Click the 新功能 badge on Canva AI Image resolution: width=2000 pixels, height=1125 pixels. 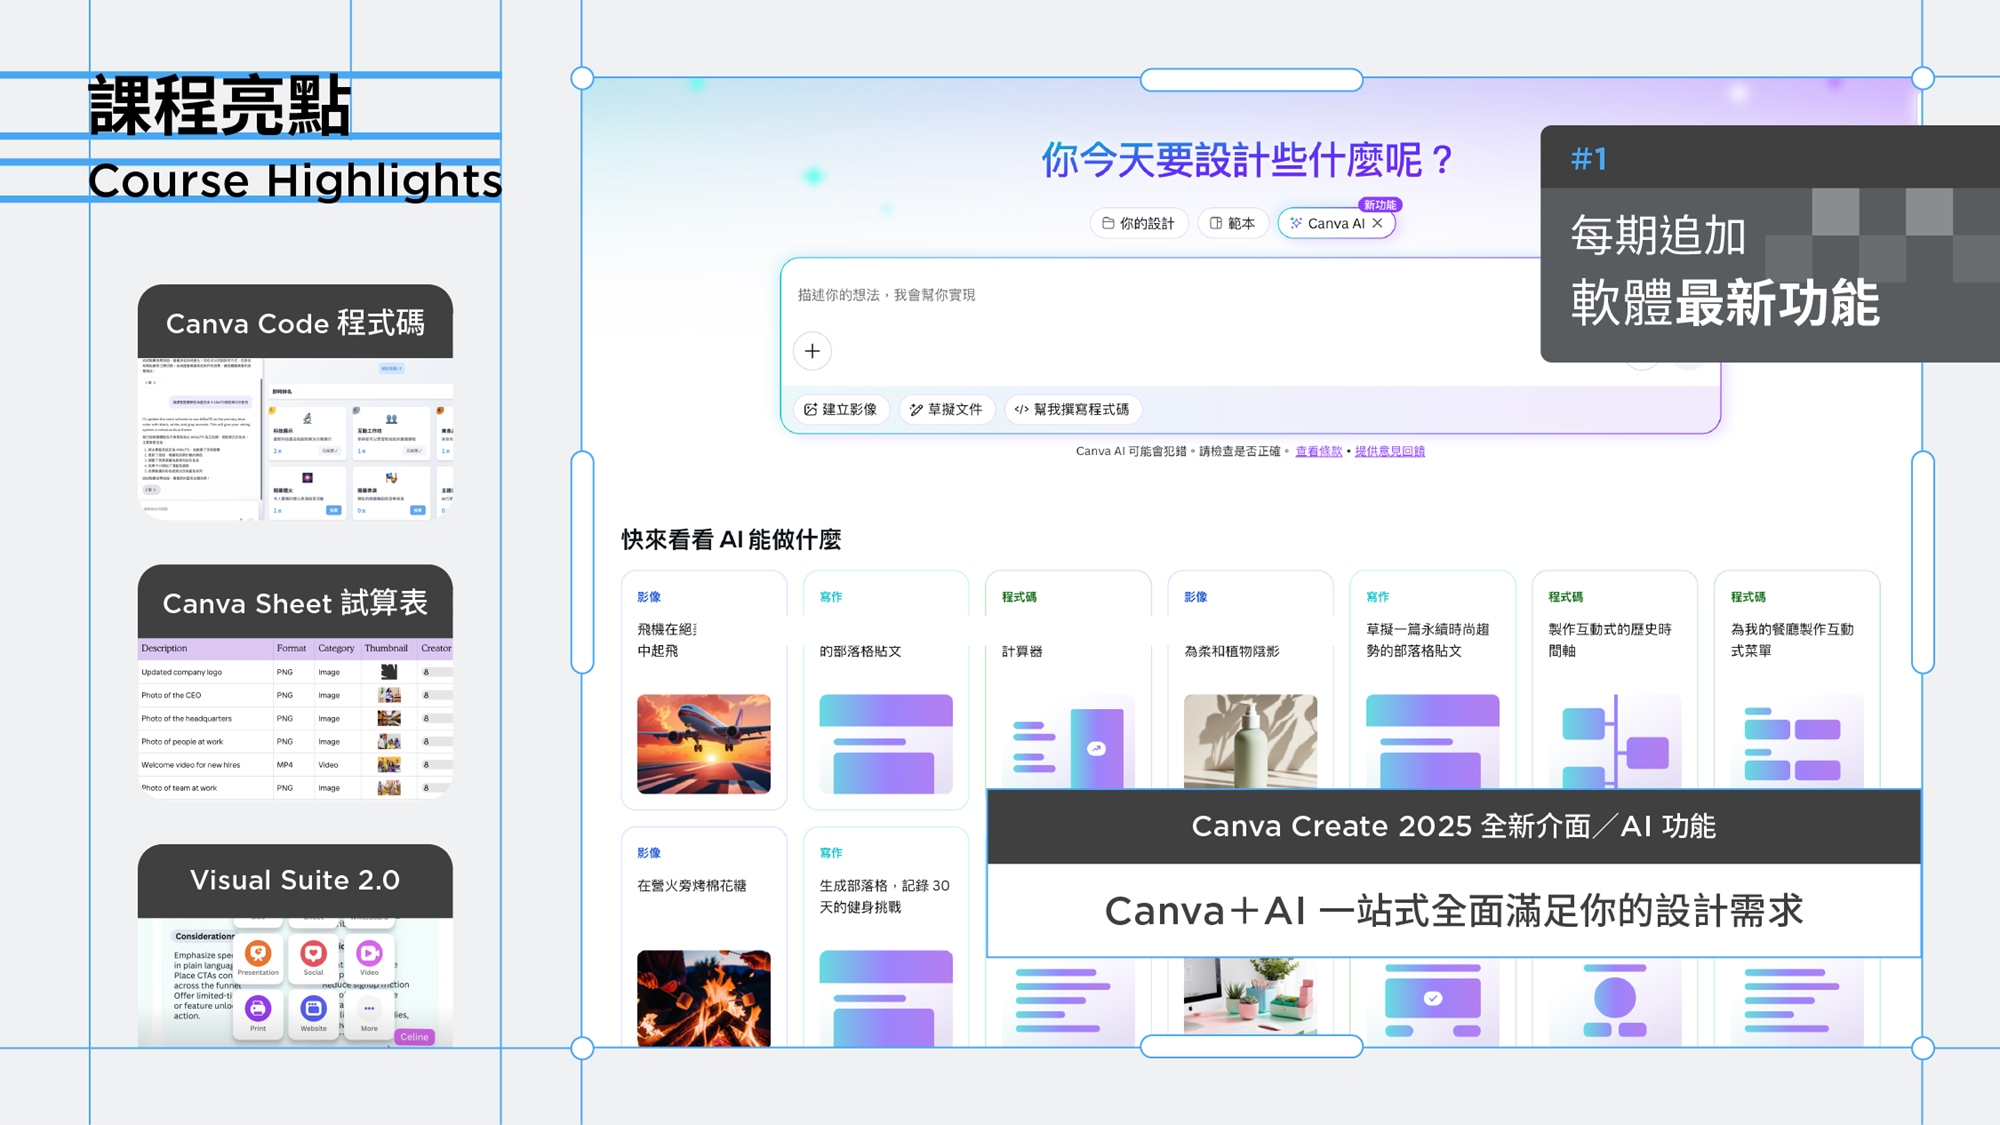(x=1380, y=205)
